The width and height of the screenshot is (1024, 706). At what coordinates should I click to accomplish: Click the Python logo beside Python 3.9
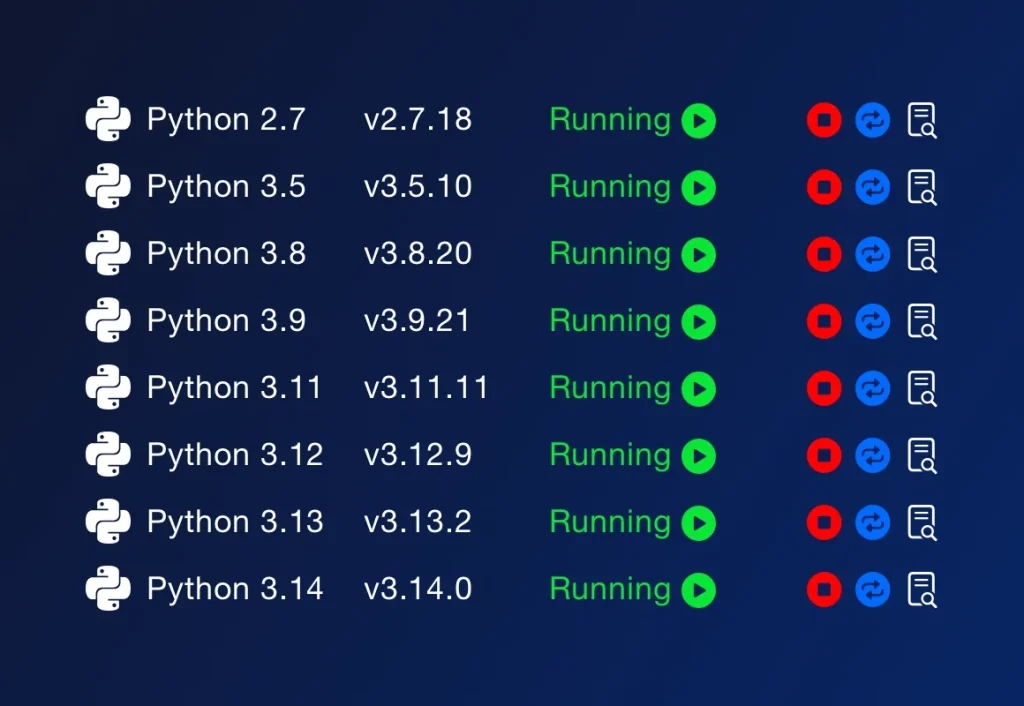[108, 320]
